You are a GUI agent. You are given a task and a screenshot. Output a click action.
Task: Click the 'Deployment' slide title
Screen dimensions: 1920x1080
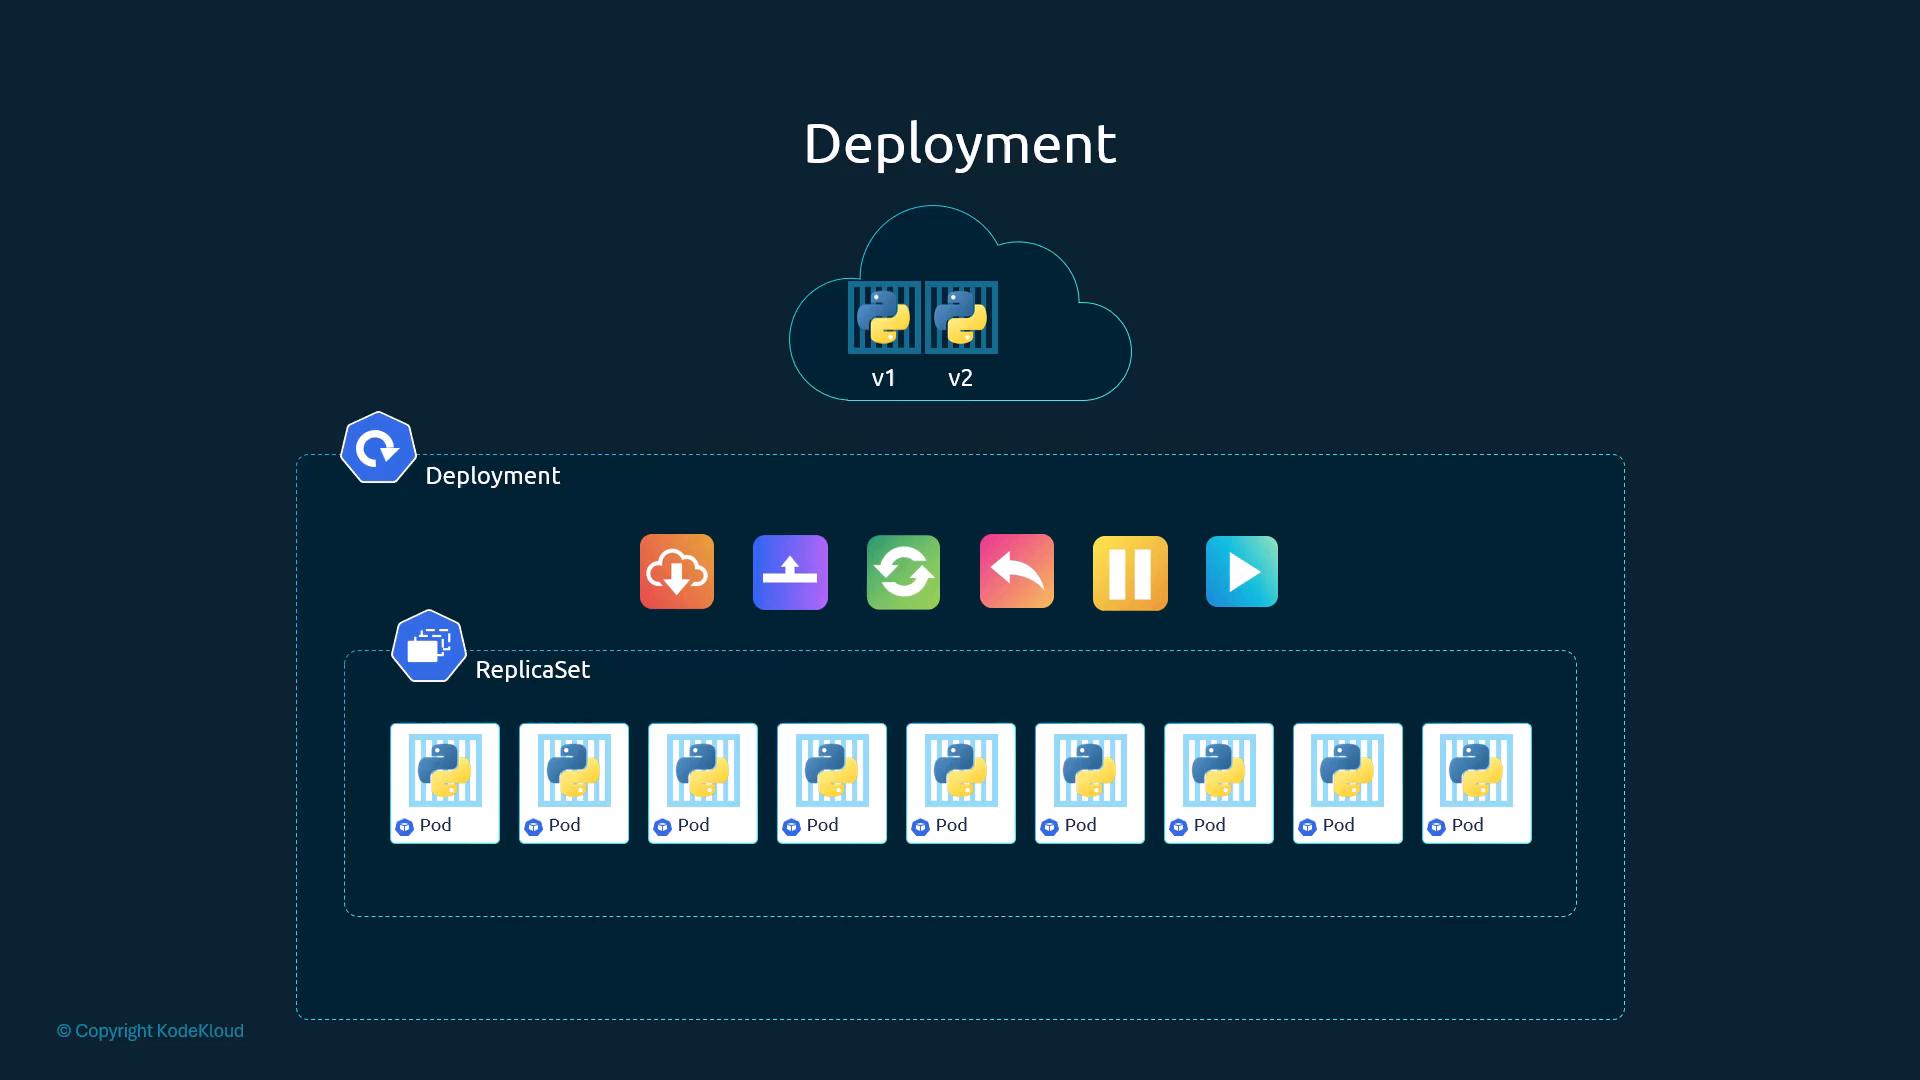[x=960, y=143]
